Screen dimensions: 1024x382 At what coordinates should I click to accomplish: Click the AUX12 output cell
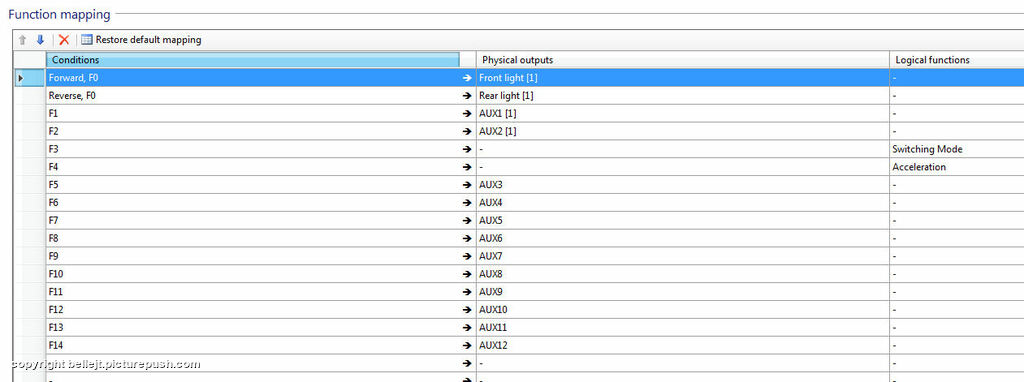point(683,345)
